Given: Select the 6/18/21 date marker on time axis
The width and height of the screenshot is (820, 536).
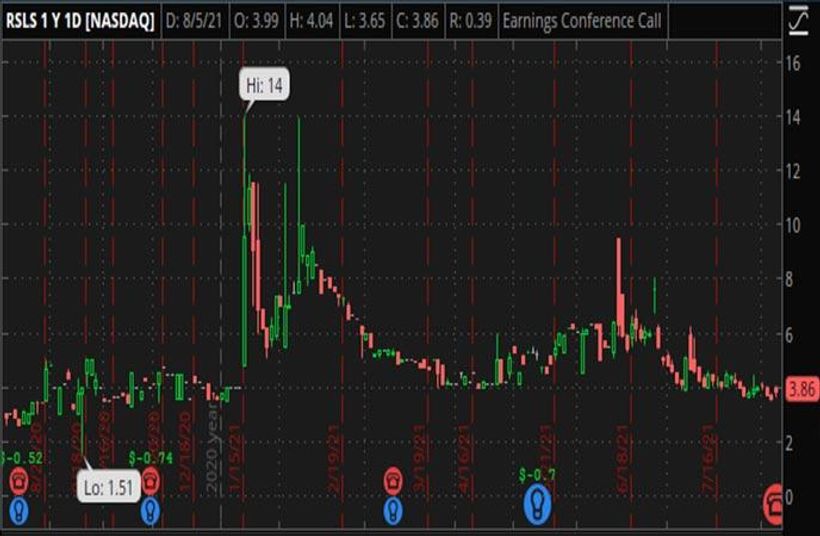Looking at the screenshot, I should (621, 453).
